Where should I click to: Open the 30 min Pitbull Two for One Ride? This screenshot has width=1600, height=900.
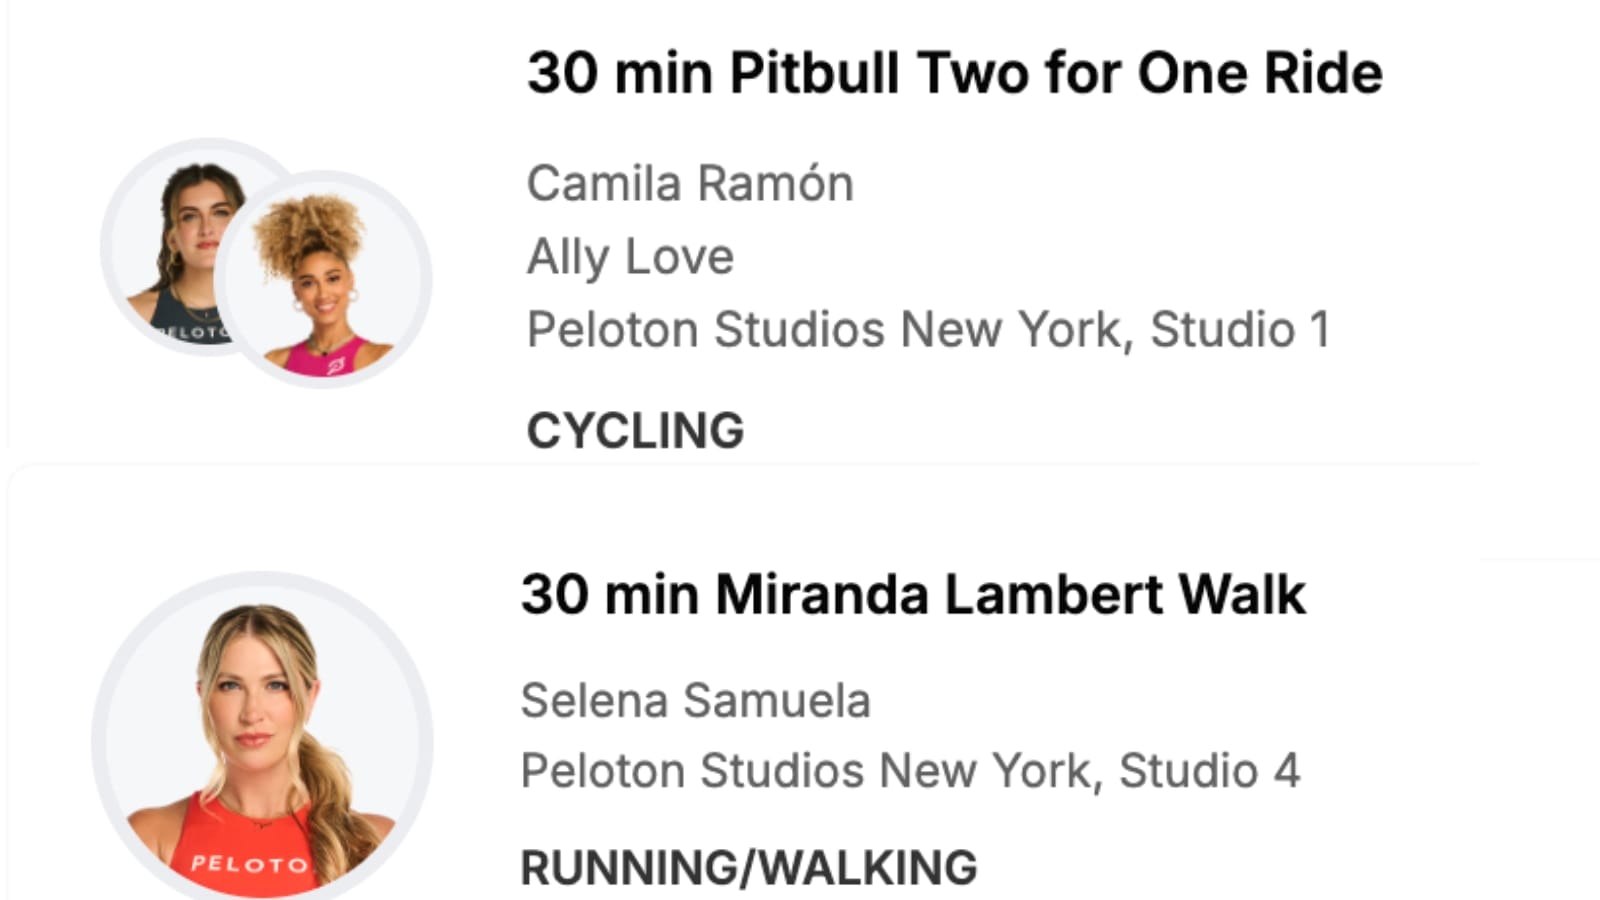(x=954, y=73)
